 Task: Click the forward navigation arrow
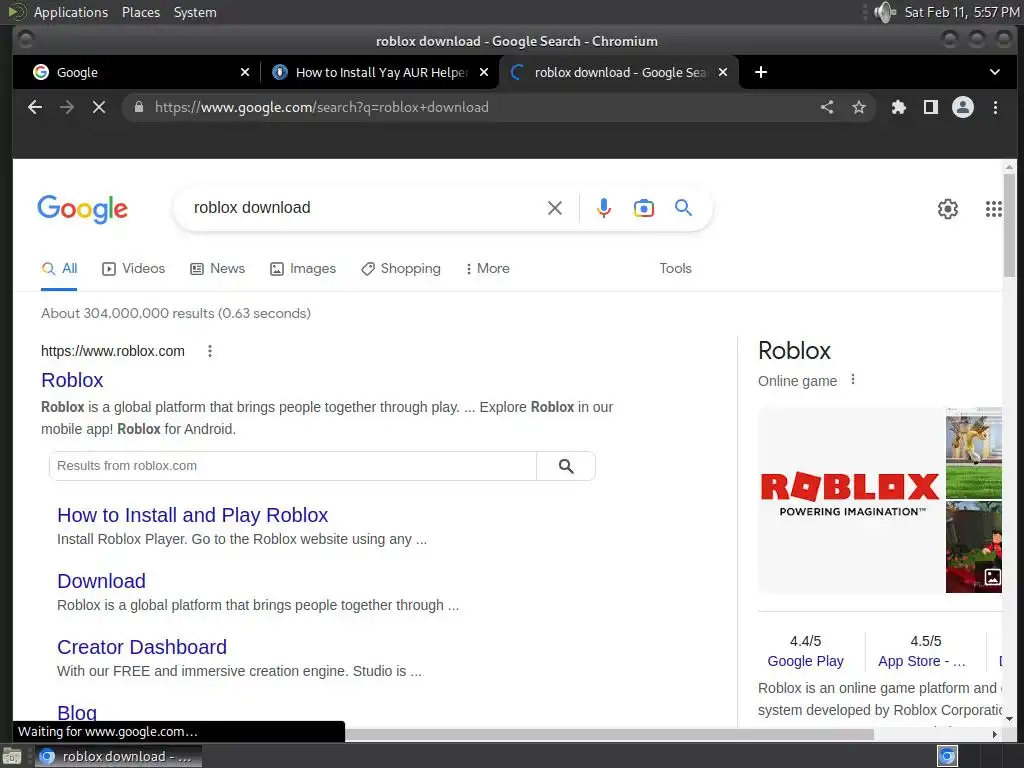pyautogui.click(x=67, y=107)
